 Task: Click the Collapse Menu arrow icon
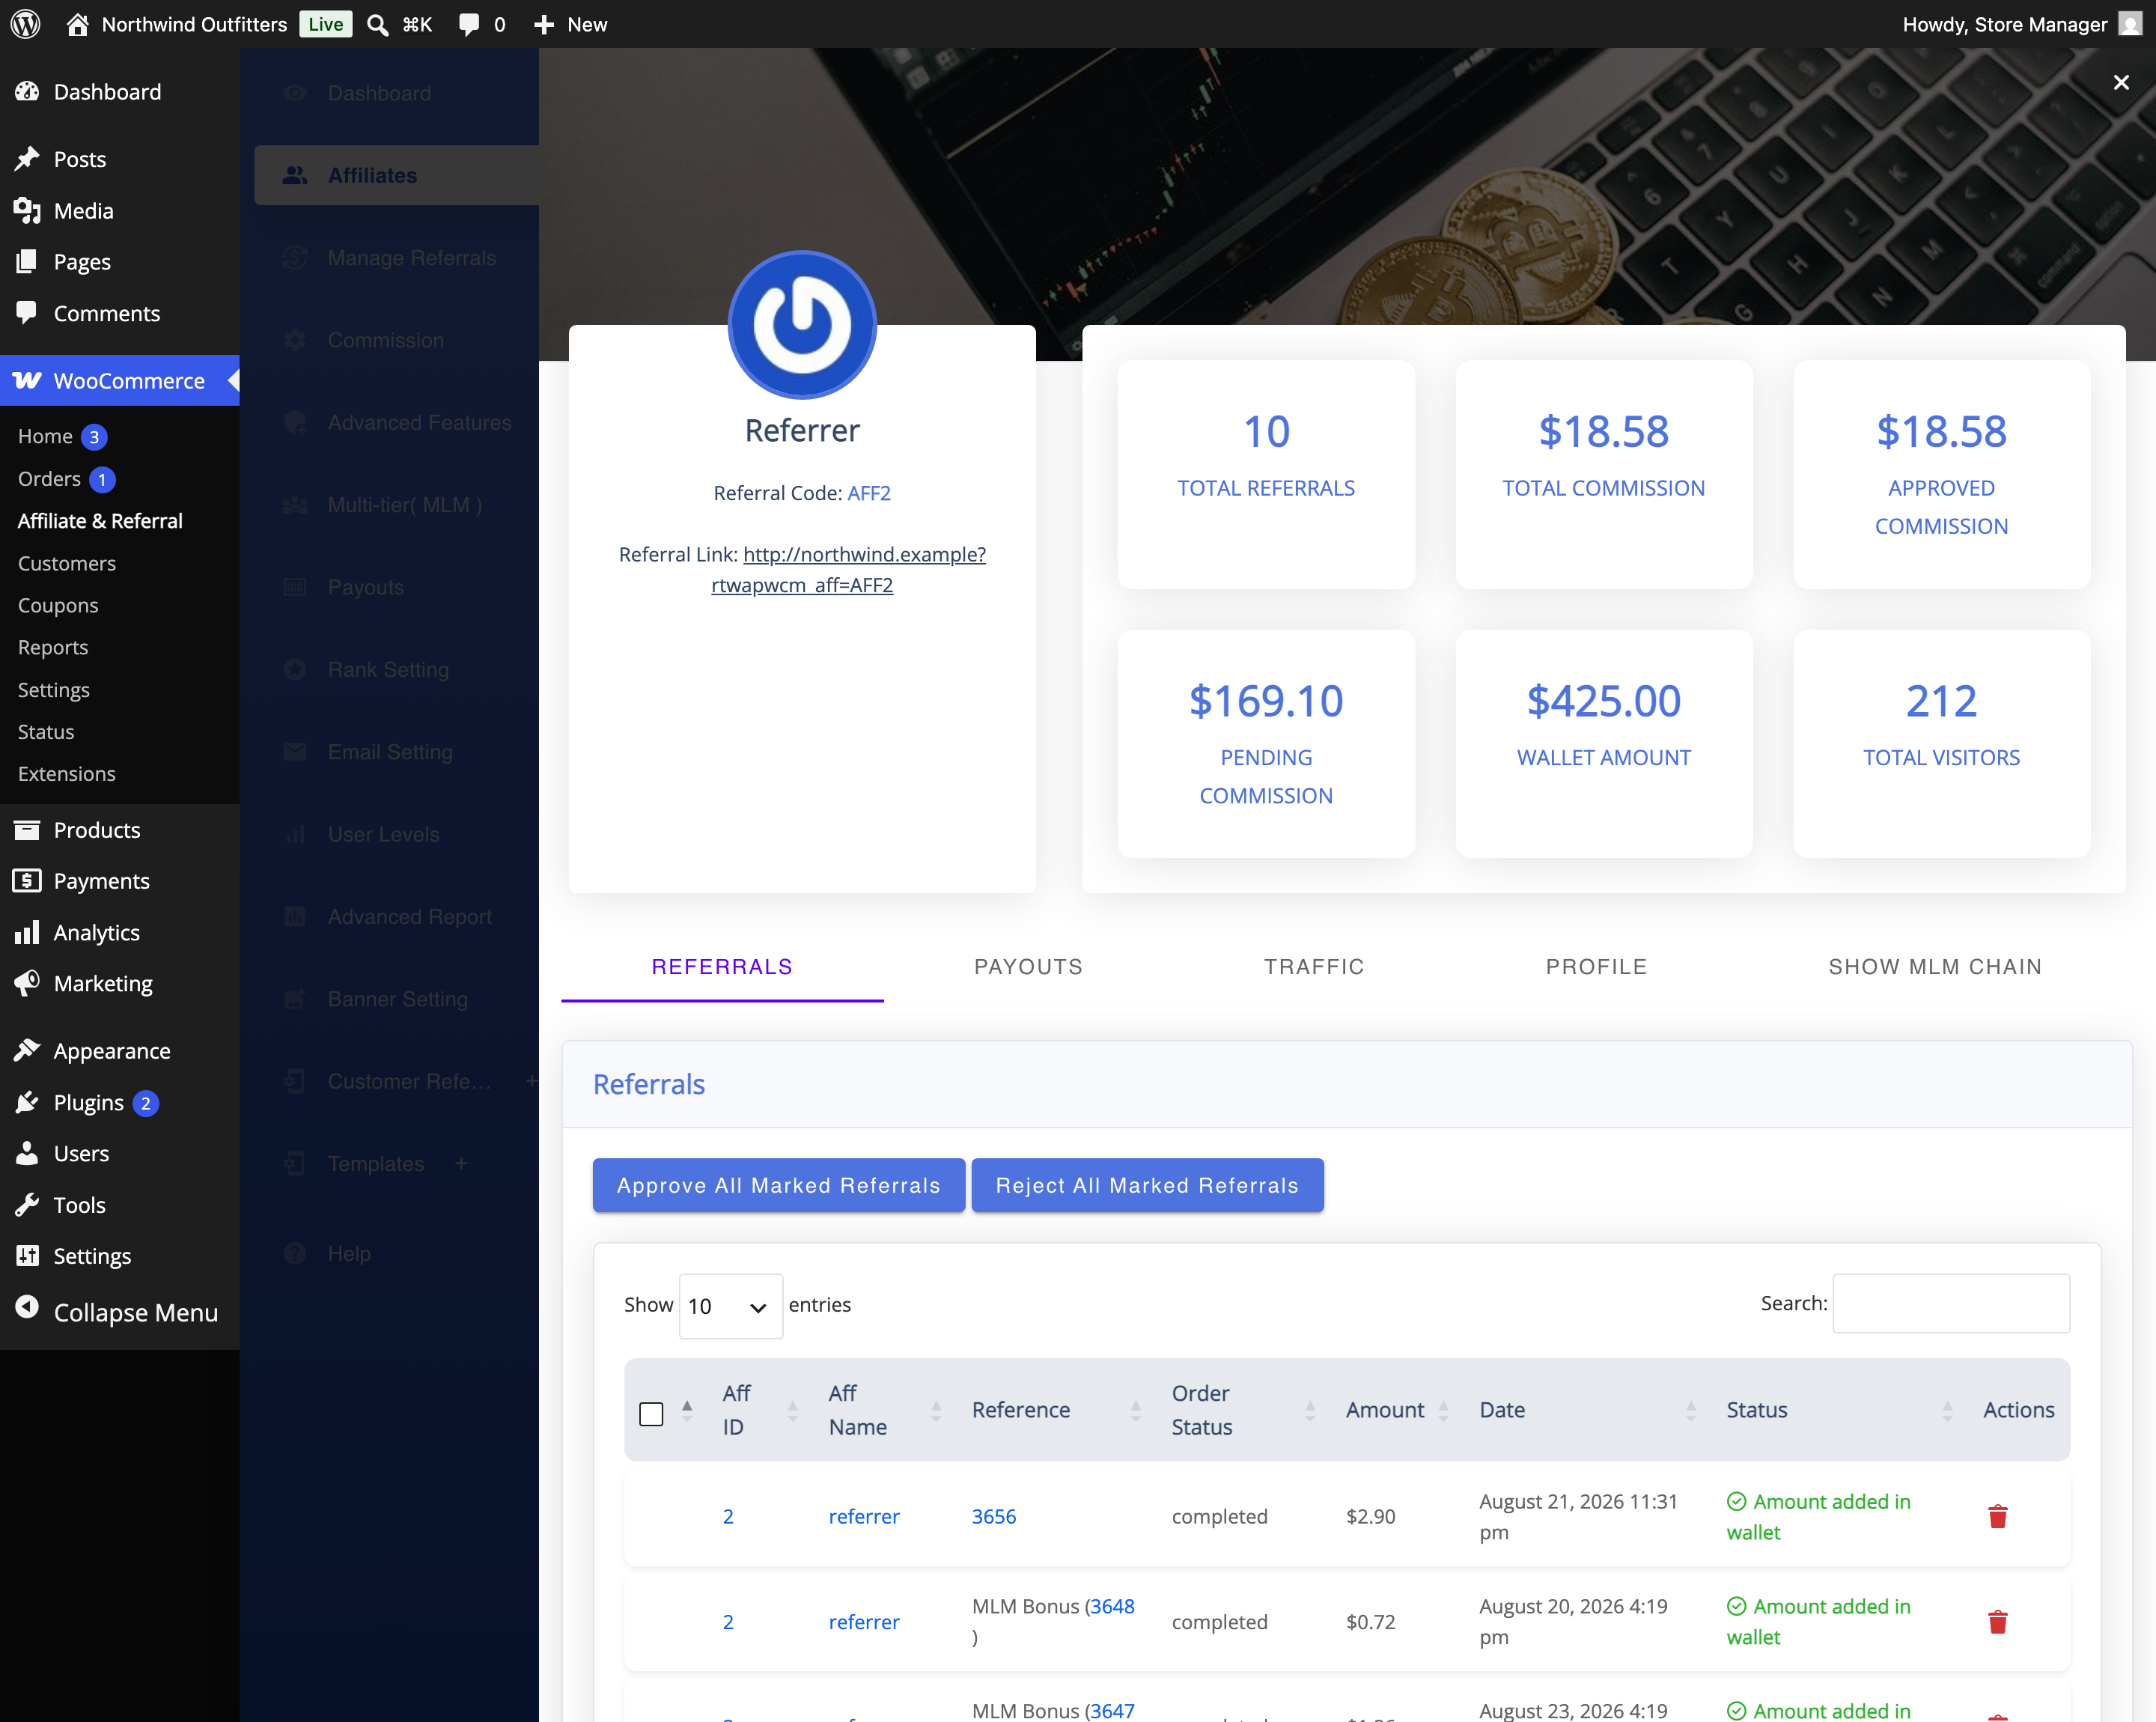pos(27,1308)
